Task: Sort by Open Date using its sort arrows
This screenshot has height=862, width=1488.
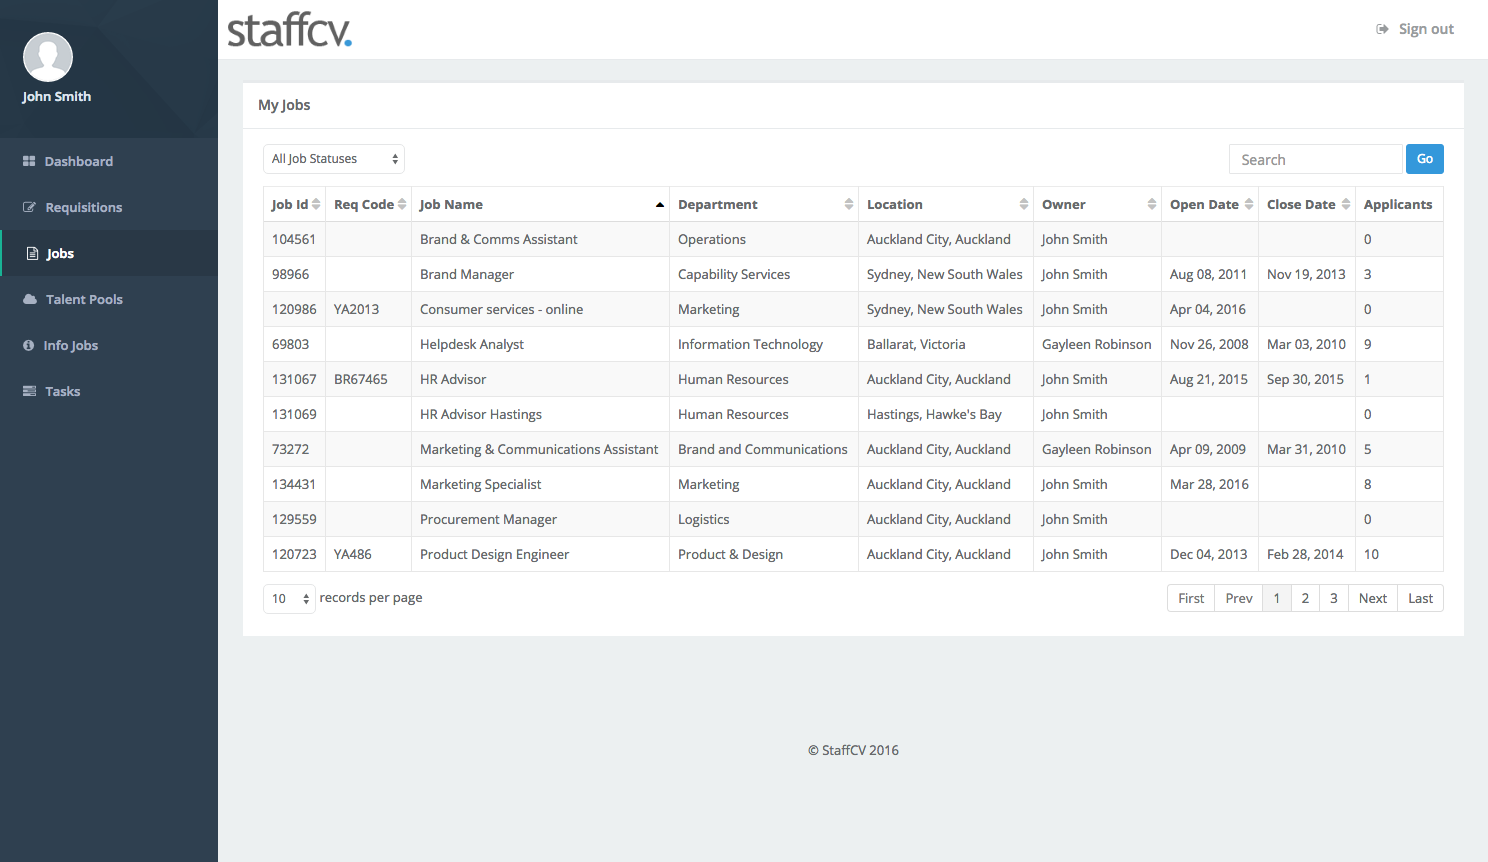Action: [1249, 204]
